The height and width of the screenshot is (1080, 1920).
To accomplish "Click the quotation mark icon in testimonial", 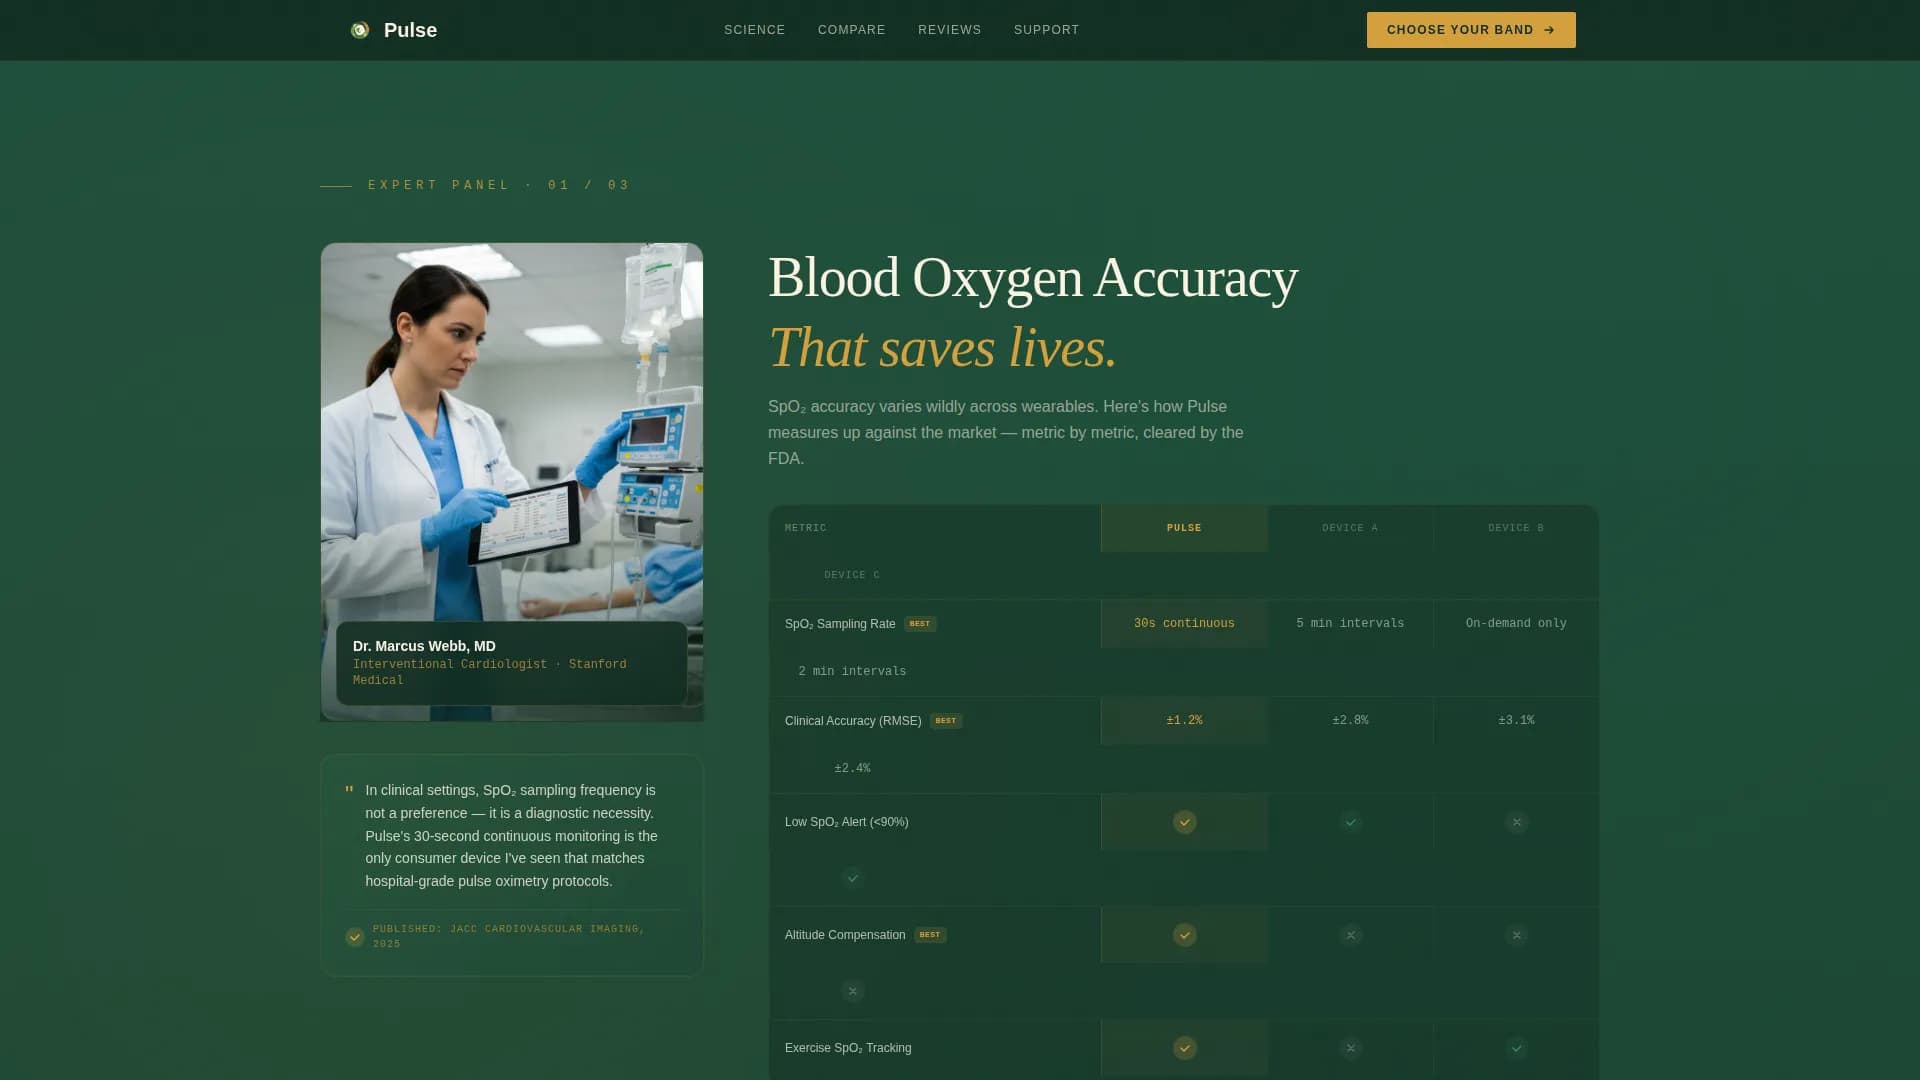I will pos(349,791).
